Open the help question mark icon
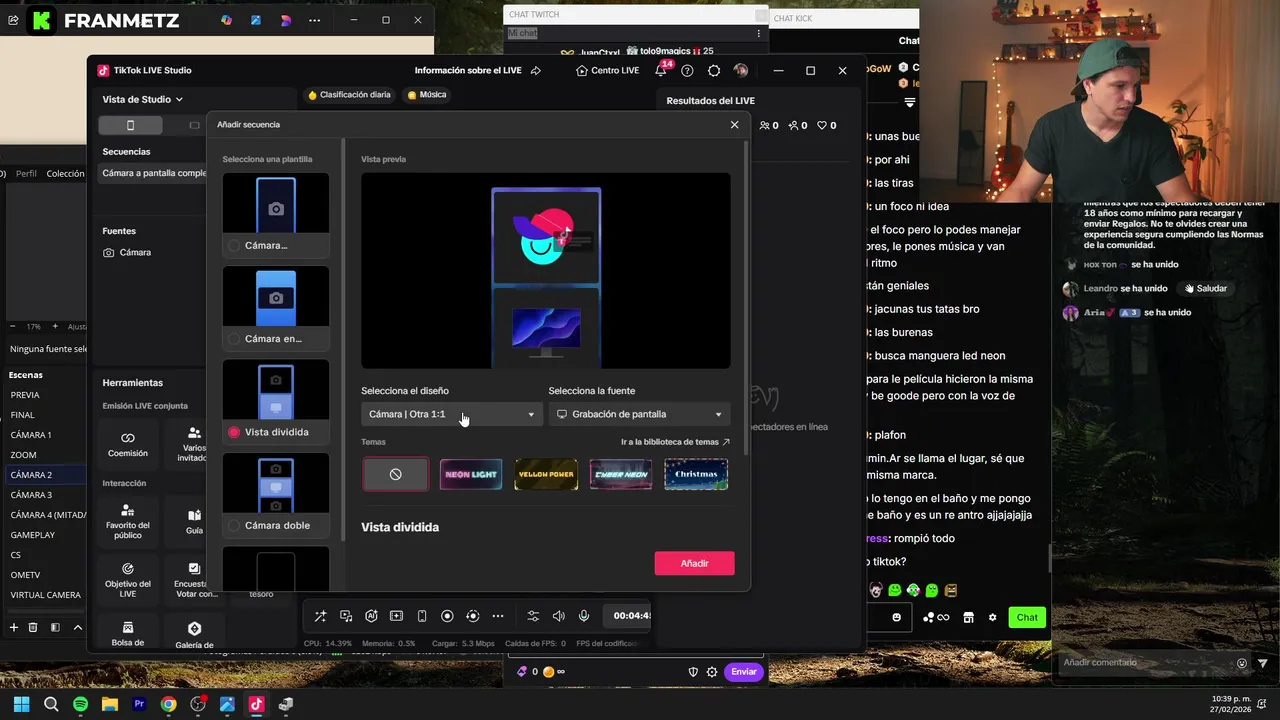Image resolution: width=1280 pixels, height=720 pixels. (687, 71)
